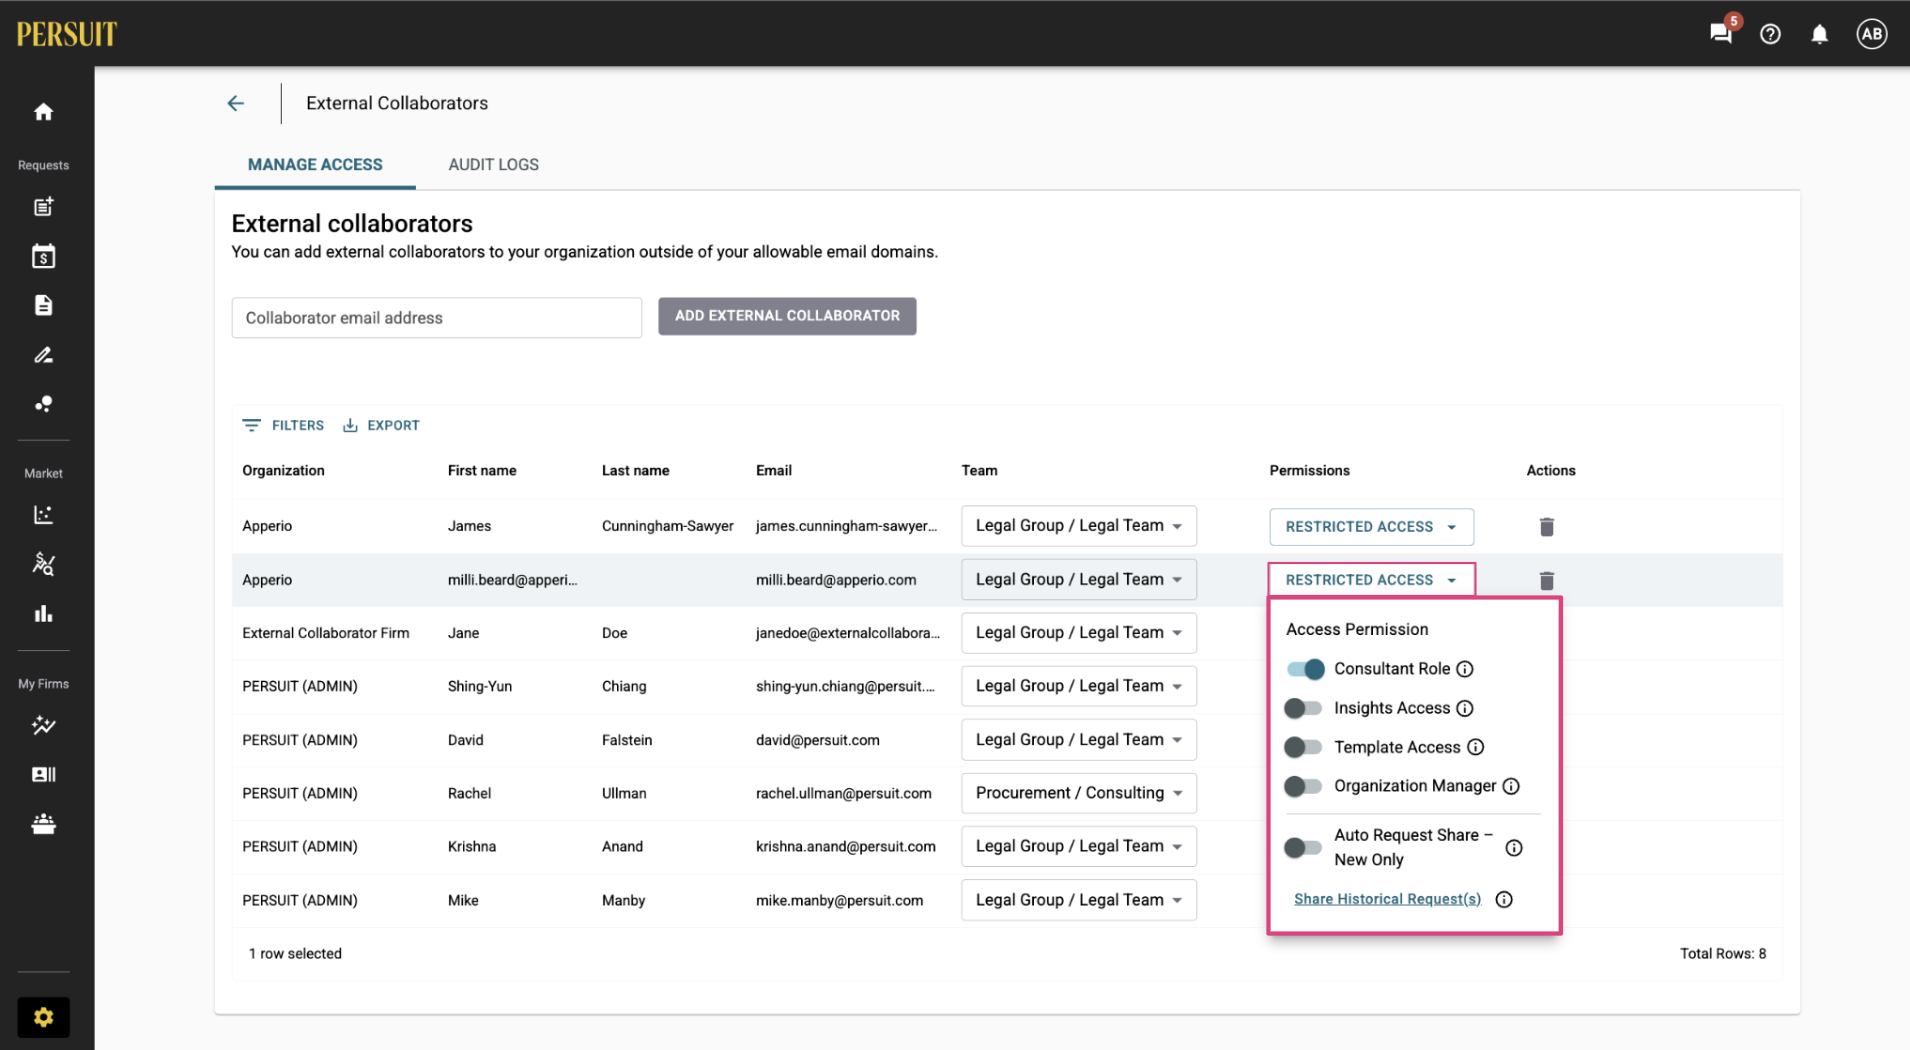Go back using the left arrow
The width and height of the screenshot is (1910, 1050).
point(236,103)
